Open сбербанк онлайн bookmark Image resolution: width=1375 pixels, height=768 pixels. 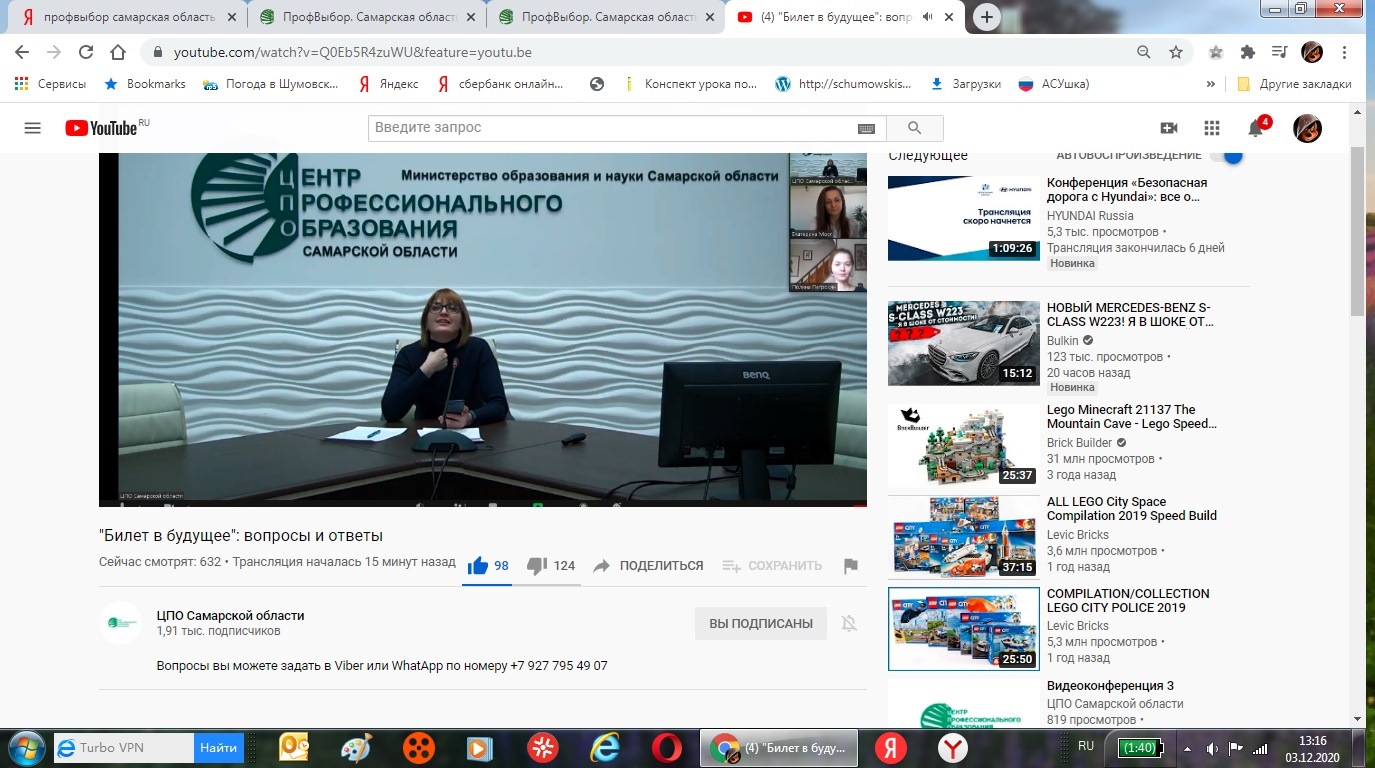coord(501,84)
